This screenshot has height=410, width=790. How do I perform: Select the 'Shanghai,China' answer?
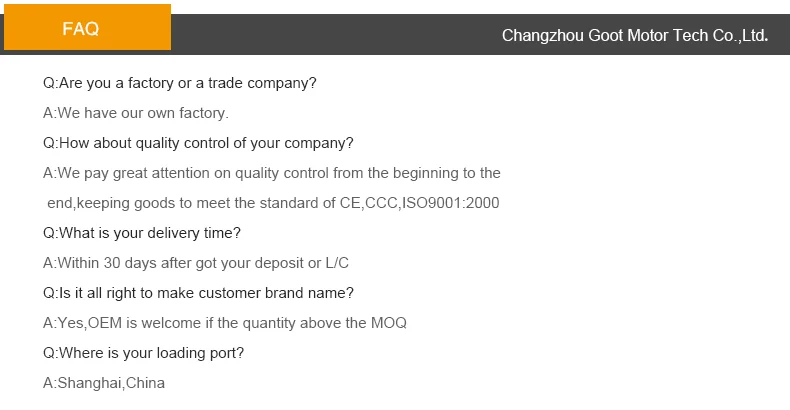[104, 383]
